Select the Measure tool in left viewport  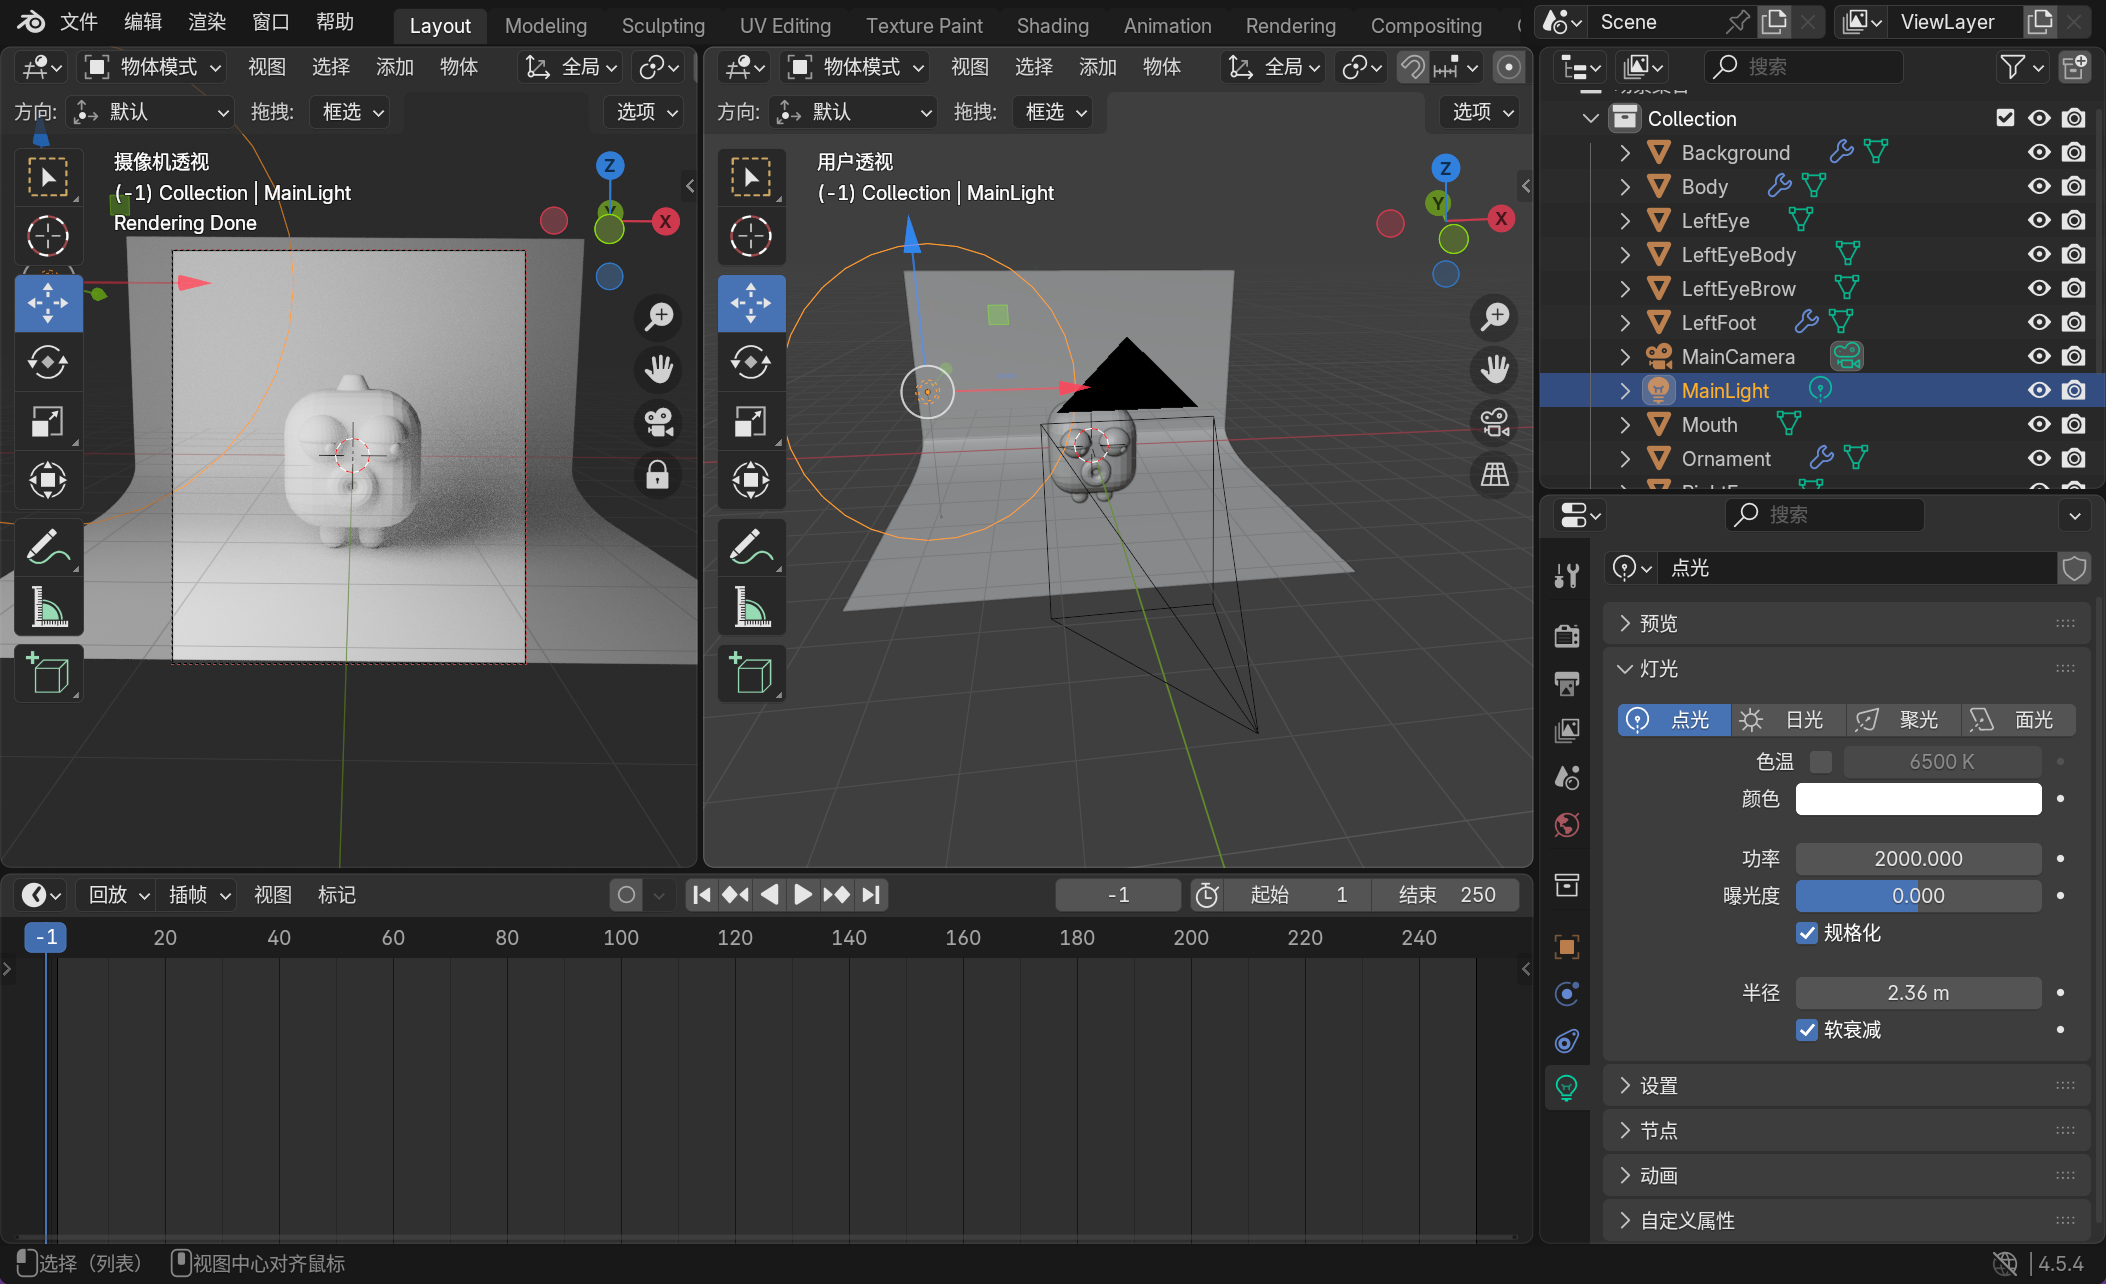48,606
